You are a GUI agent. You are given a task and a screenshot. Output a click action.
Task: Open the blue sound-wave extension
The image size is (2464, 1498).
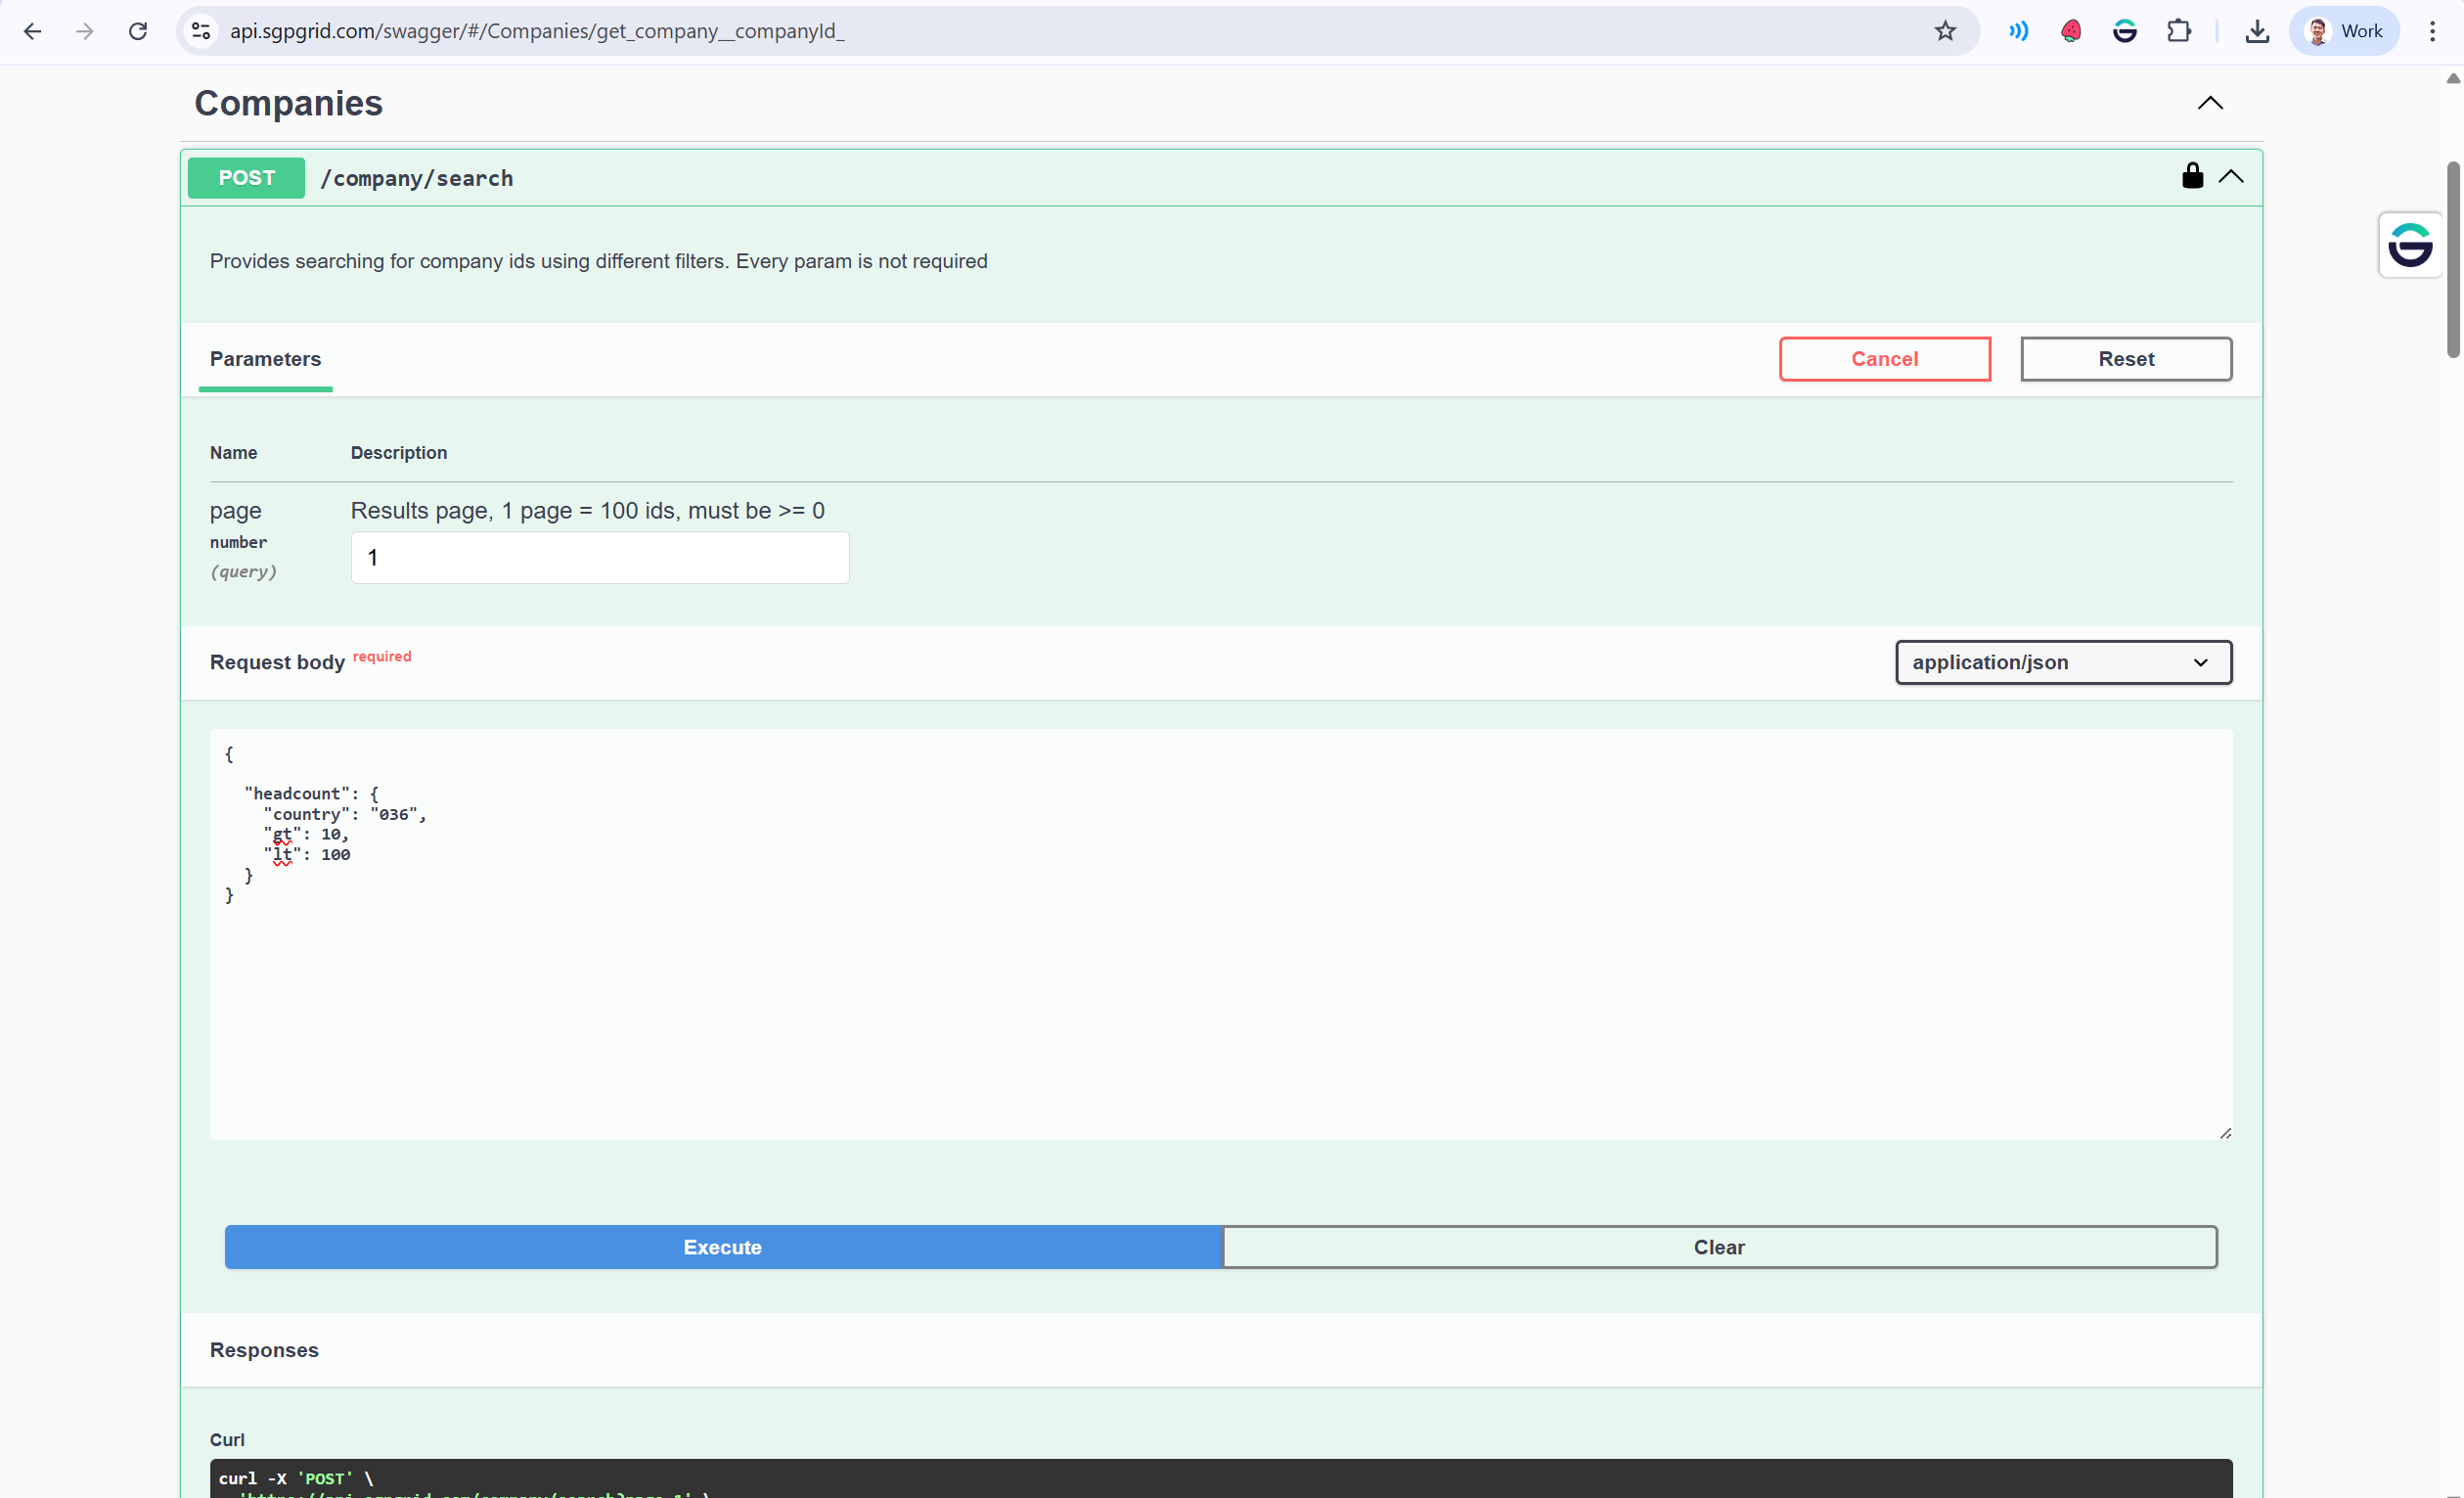pos(2018,31)
